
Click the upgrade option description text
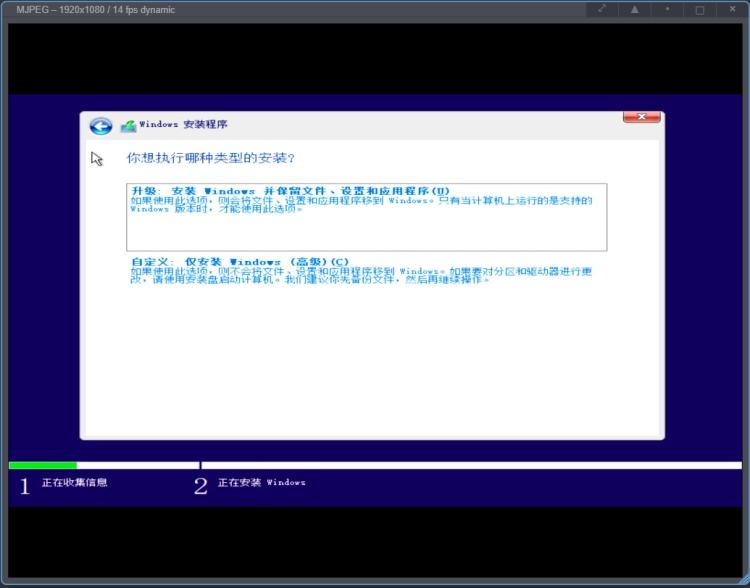click(361, 204)
